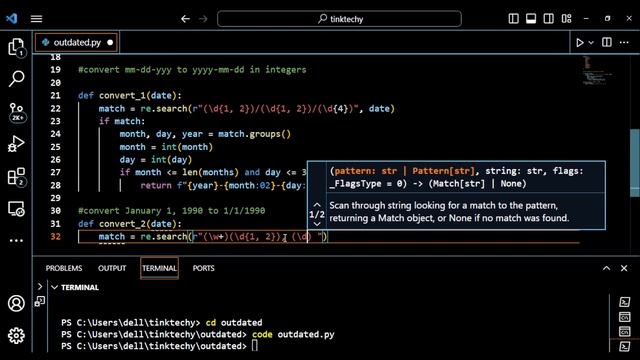Open the hamburger application menu

click(x=36, y=19)
